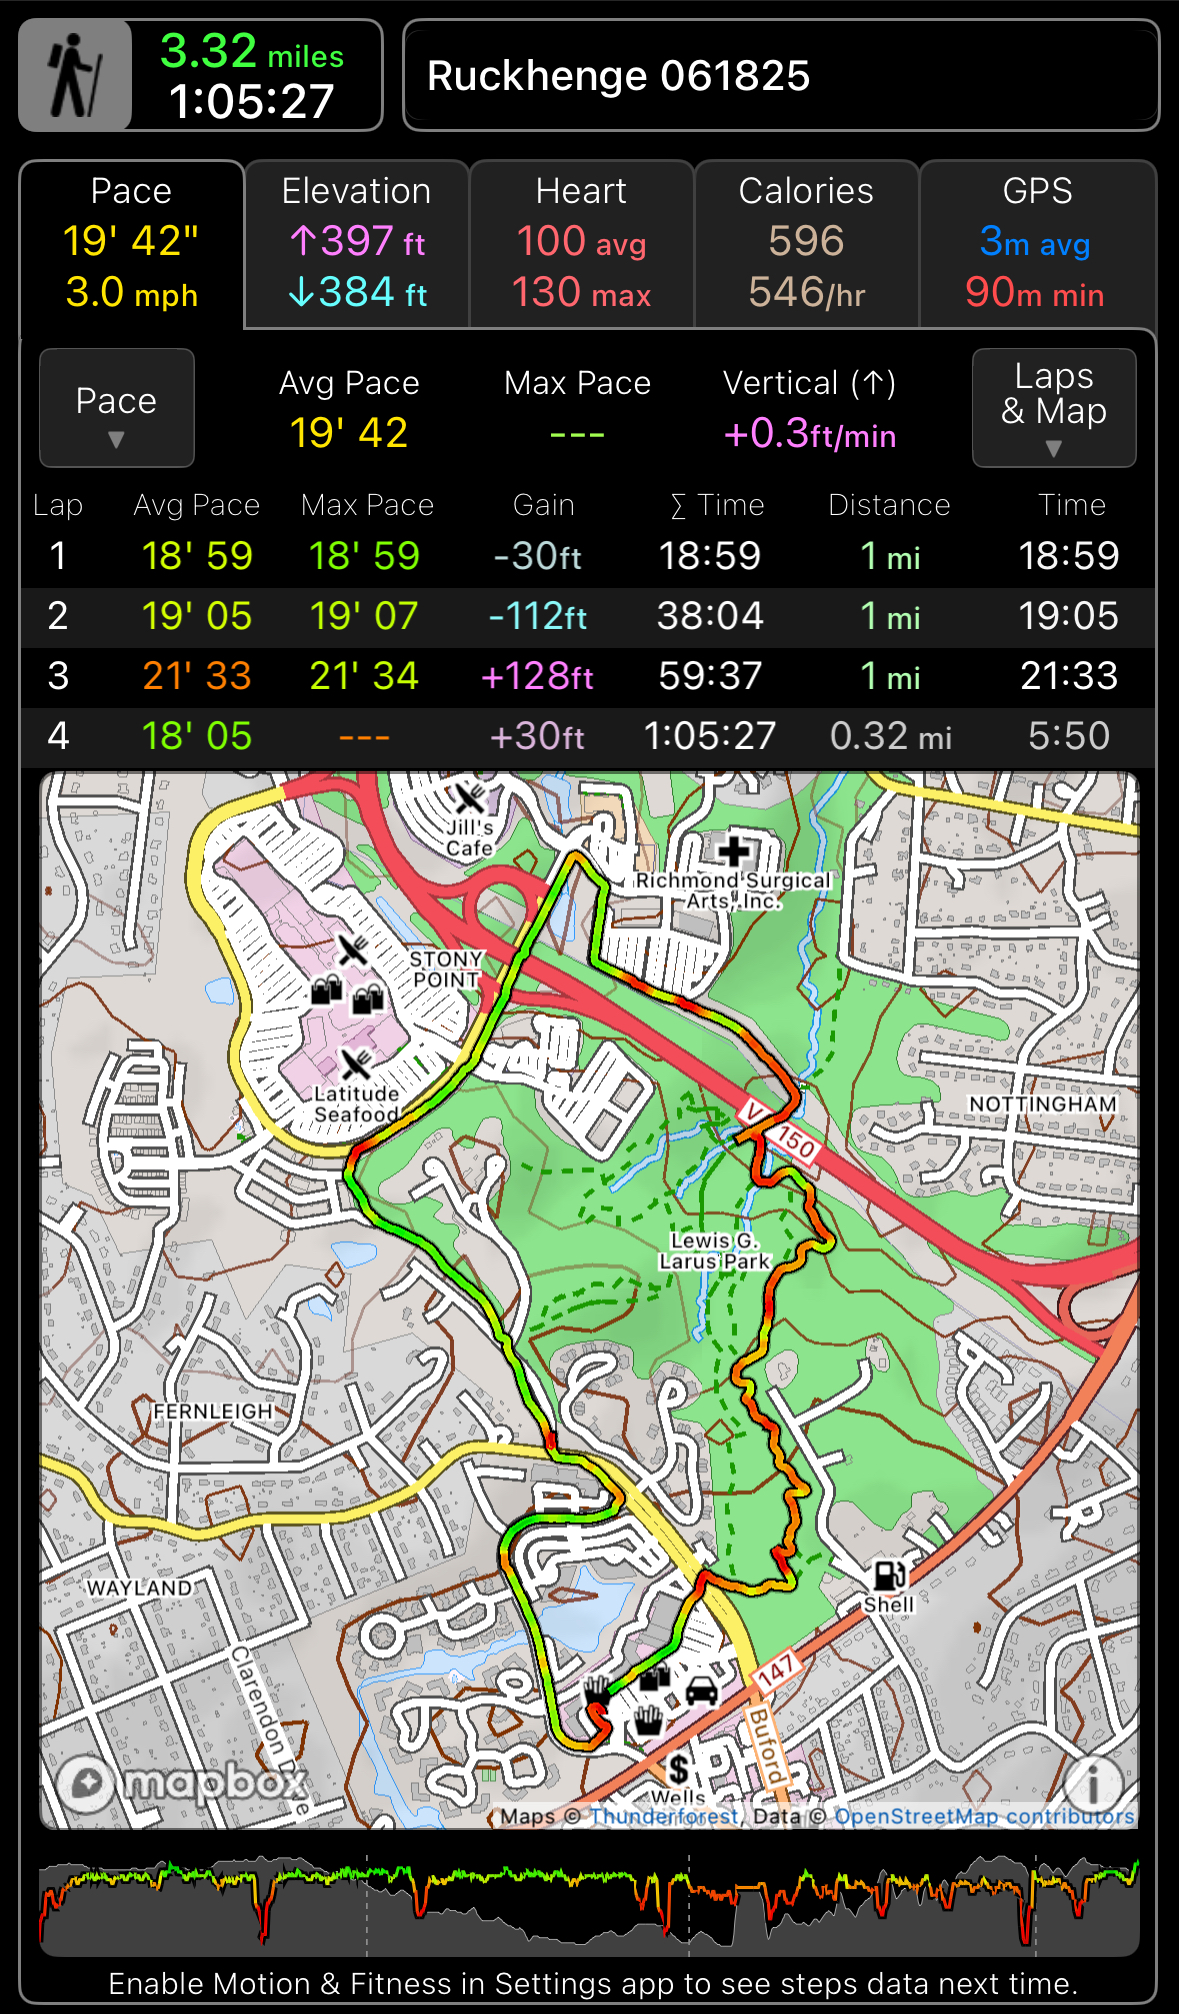Screen dimensions: 1179x2014
Task: Tap the hiking activity type icon
Action: click(76, 76)
